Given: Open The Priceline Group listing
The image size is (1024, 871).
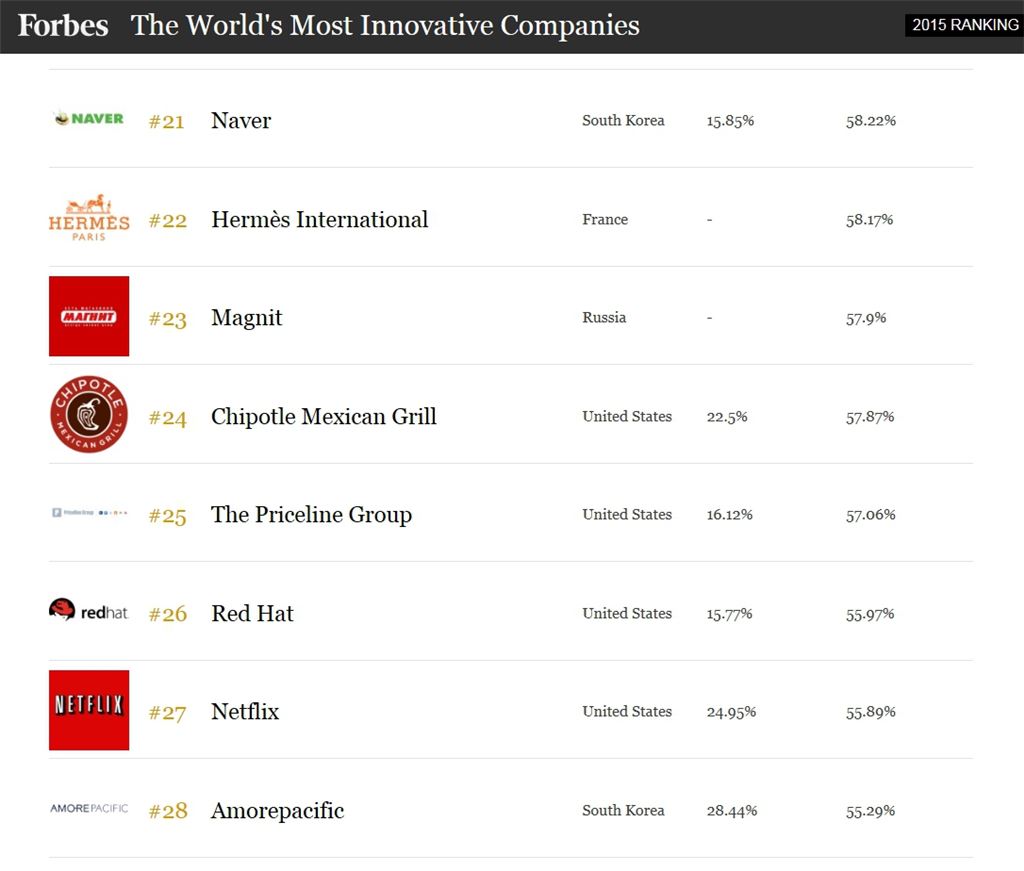Looking at the screenshot, I should pos(311,515).
